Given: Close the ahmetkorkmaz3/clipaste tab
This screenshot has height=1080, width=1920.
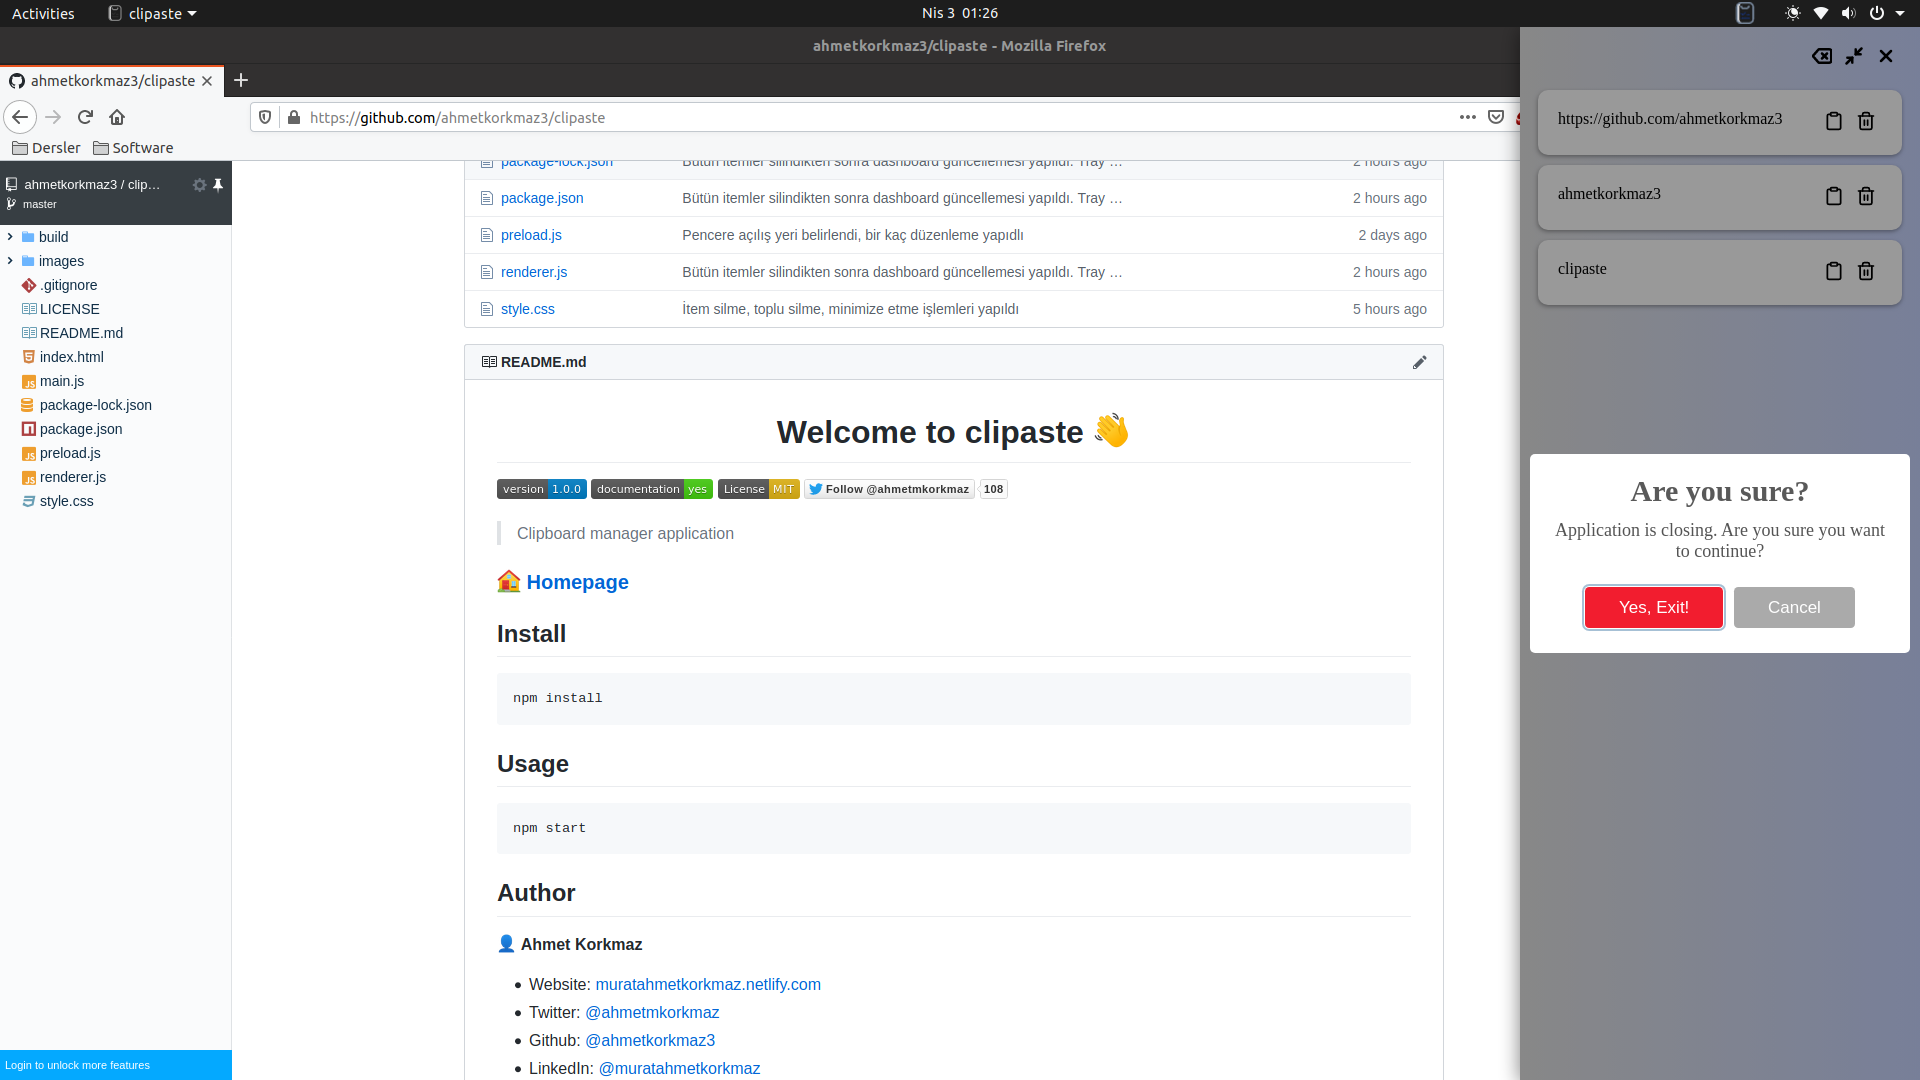Looking at the screenshot, I should (x=207, y=81).
